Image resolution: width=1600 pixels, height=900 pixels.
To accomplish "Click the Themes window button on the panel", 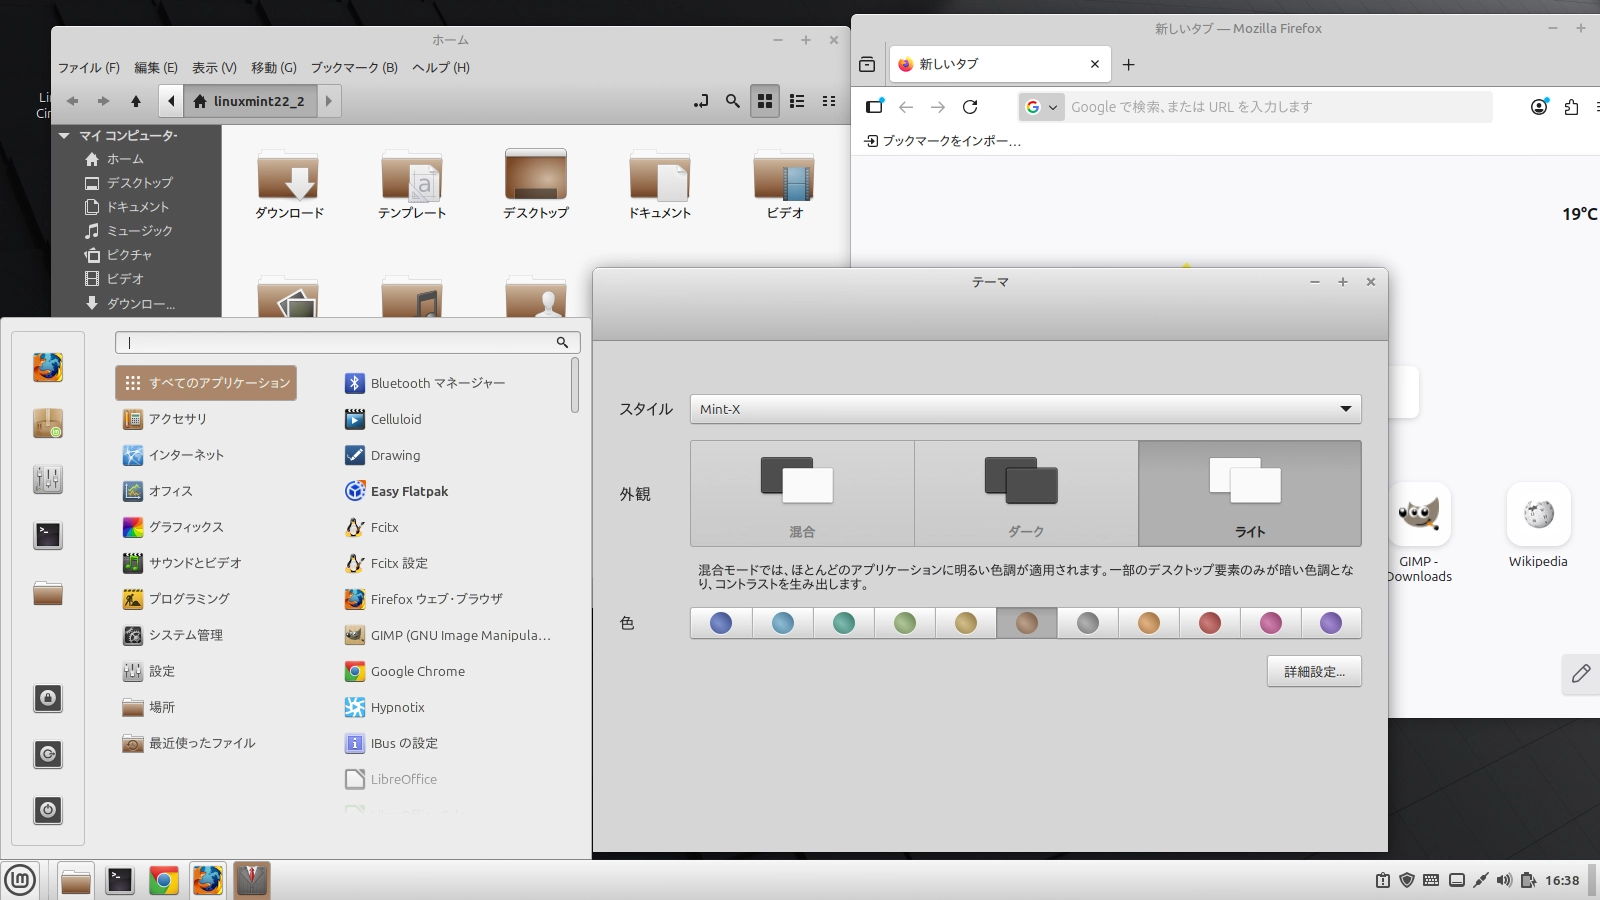I will (x=252, y=880).
